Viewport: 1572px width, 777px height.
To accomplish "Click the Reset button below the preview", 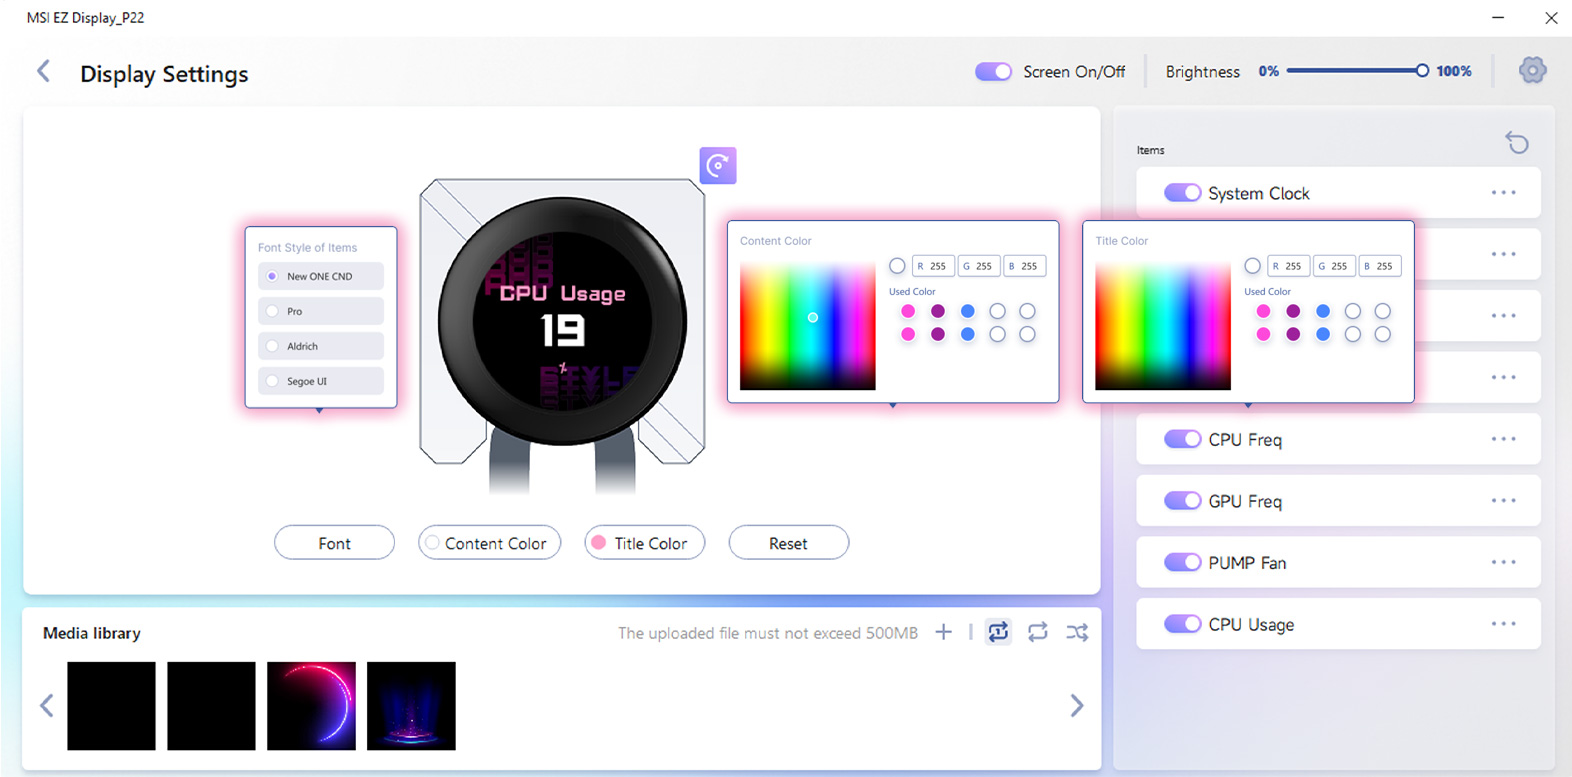I will coord(789,543).
